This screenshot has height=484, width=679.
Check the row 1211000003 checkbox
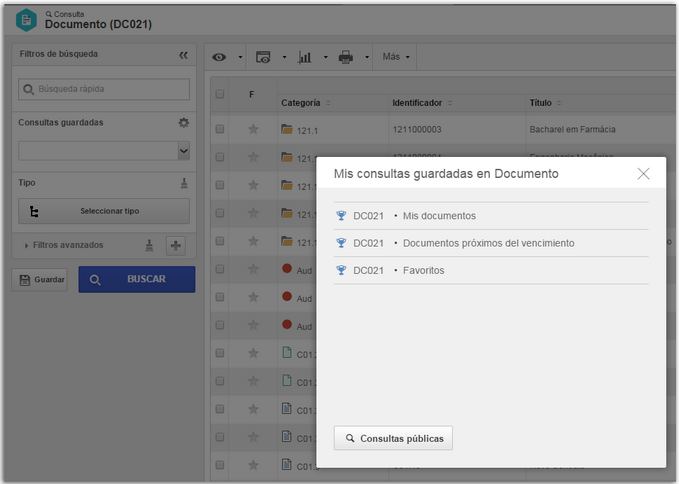coord(220,129)
